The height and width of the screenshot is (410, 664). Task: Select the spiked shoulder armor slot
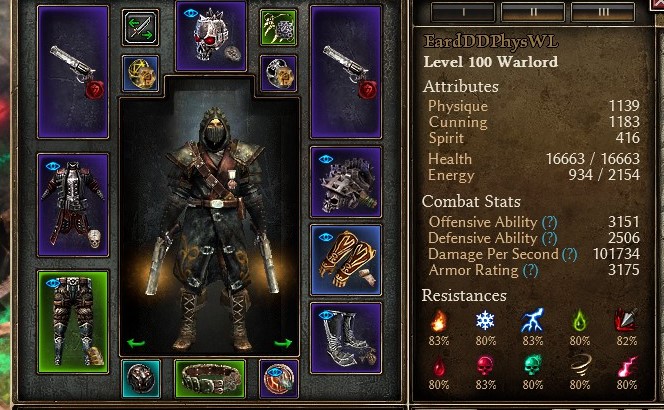click(346, 182)
